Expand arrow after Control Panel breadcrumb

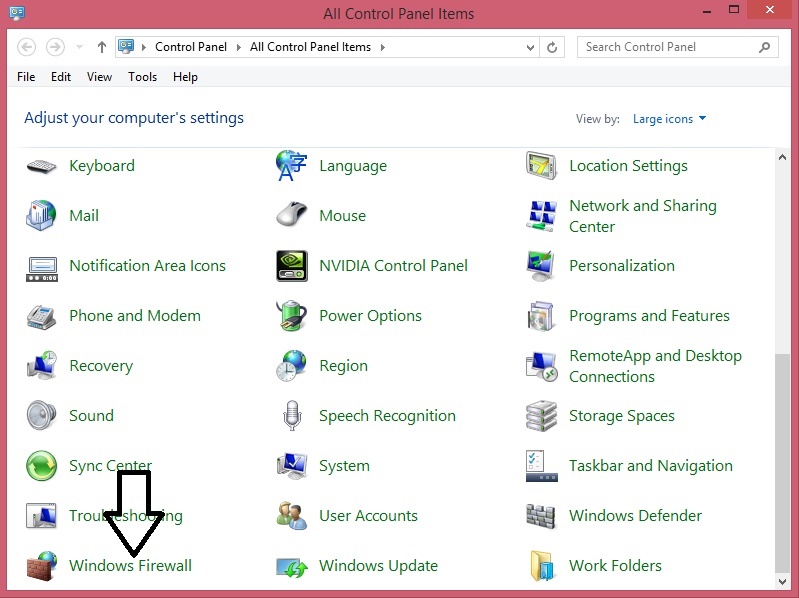click(238, 47)
